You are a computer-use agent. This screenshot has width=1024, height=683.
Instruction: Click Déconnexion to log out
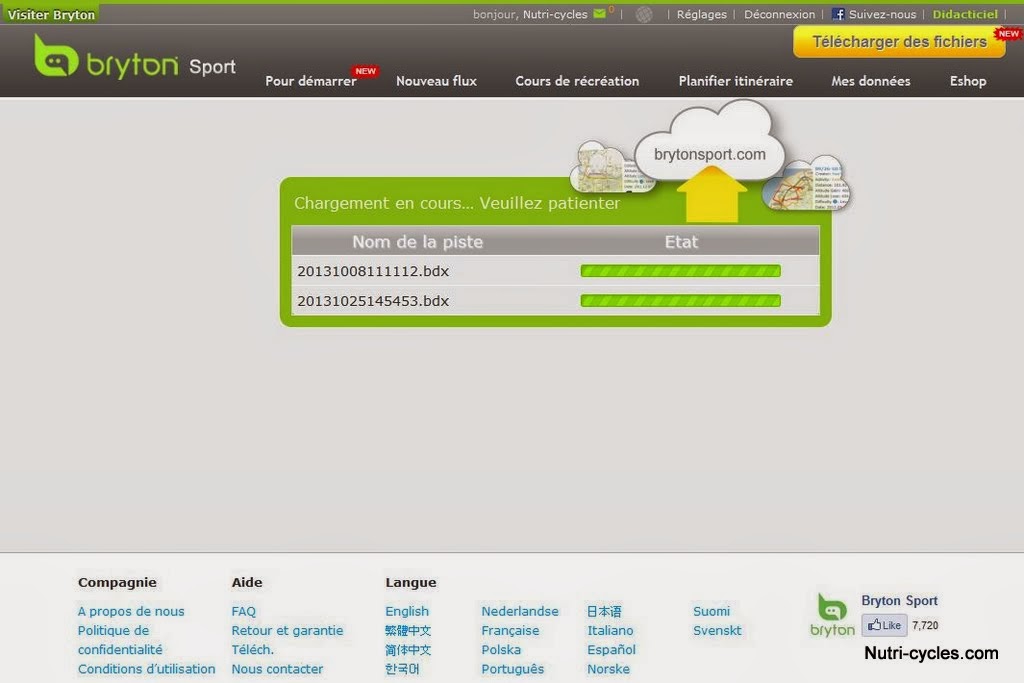coord(779,14)
